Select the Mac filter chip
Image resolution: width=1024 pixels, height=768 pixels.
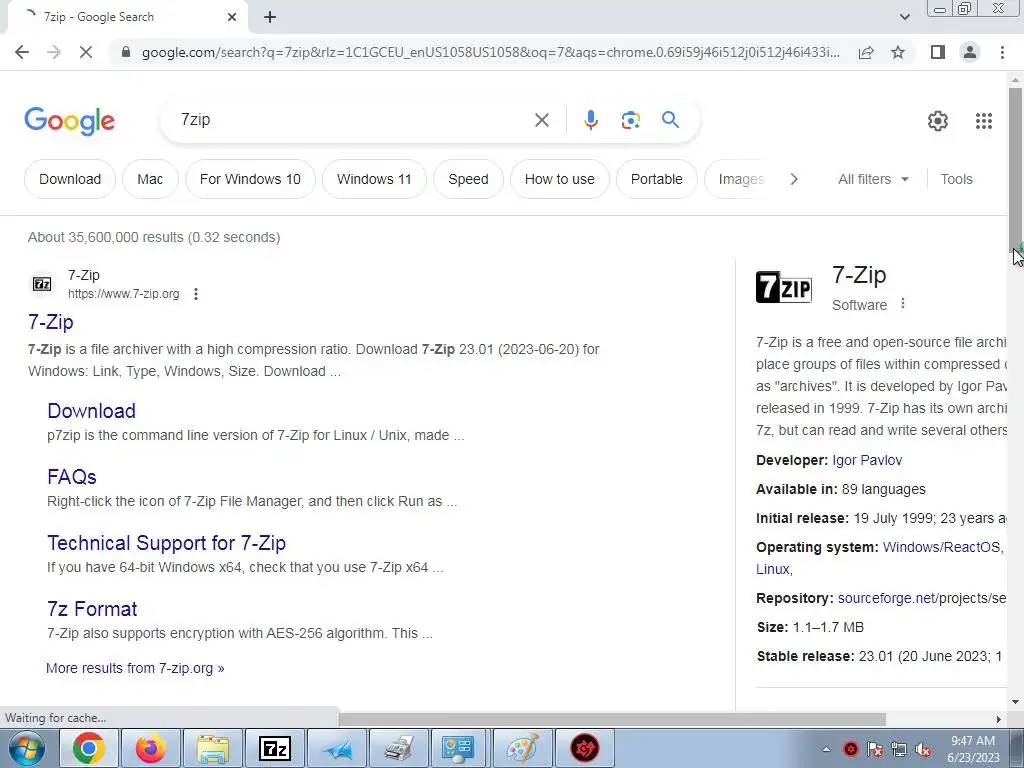150,179
